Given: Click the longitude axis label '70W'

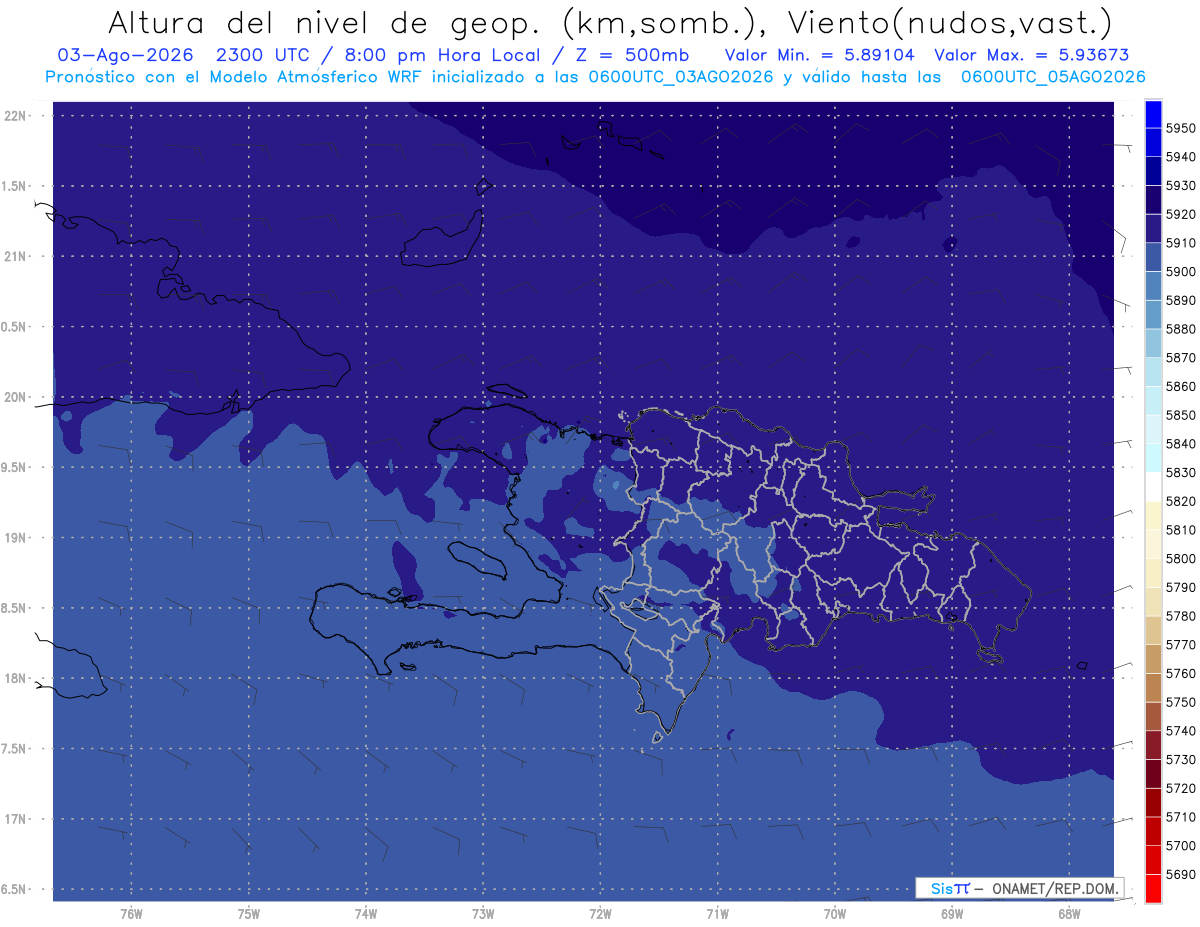Looking at the screenshot, I should click(834, 913).
